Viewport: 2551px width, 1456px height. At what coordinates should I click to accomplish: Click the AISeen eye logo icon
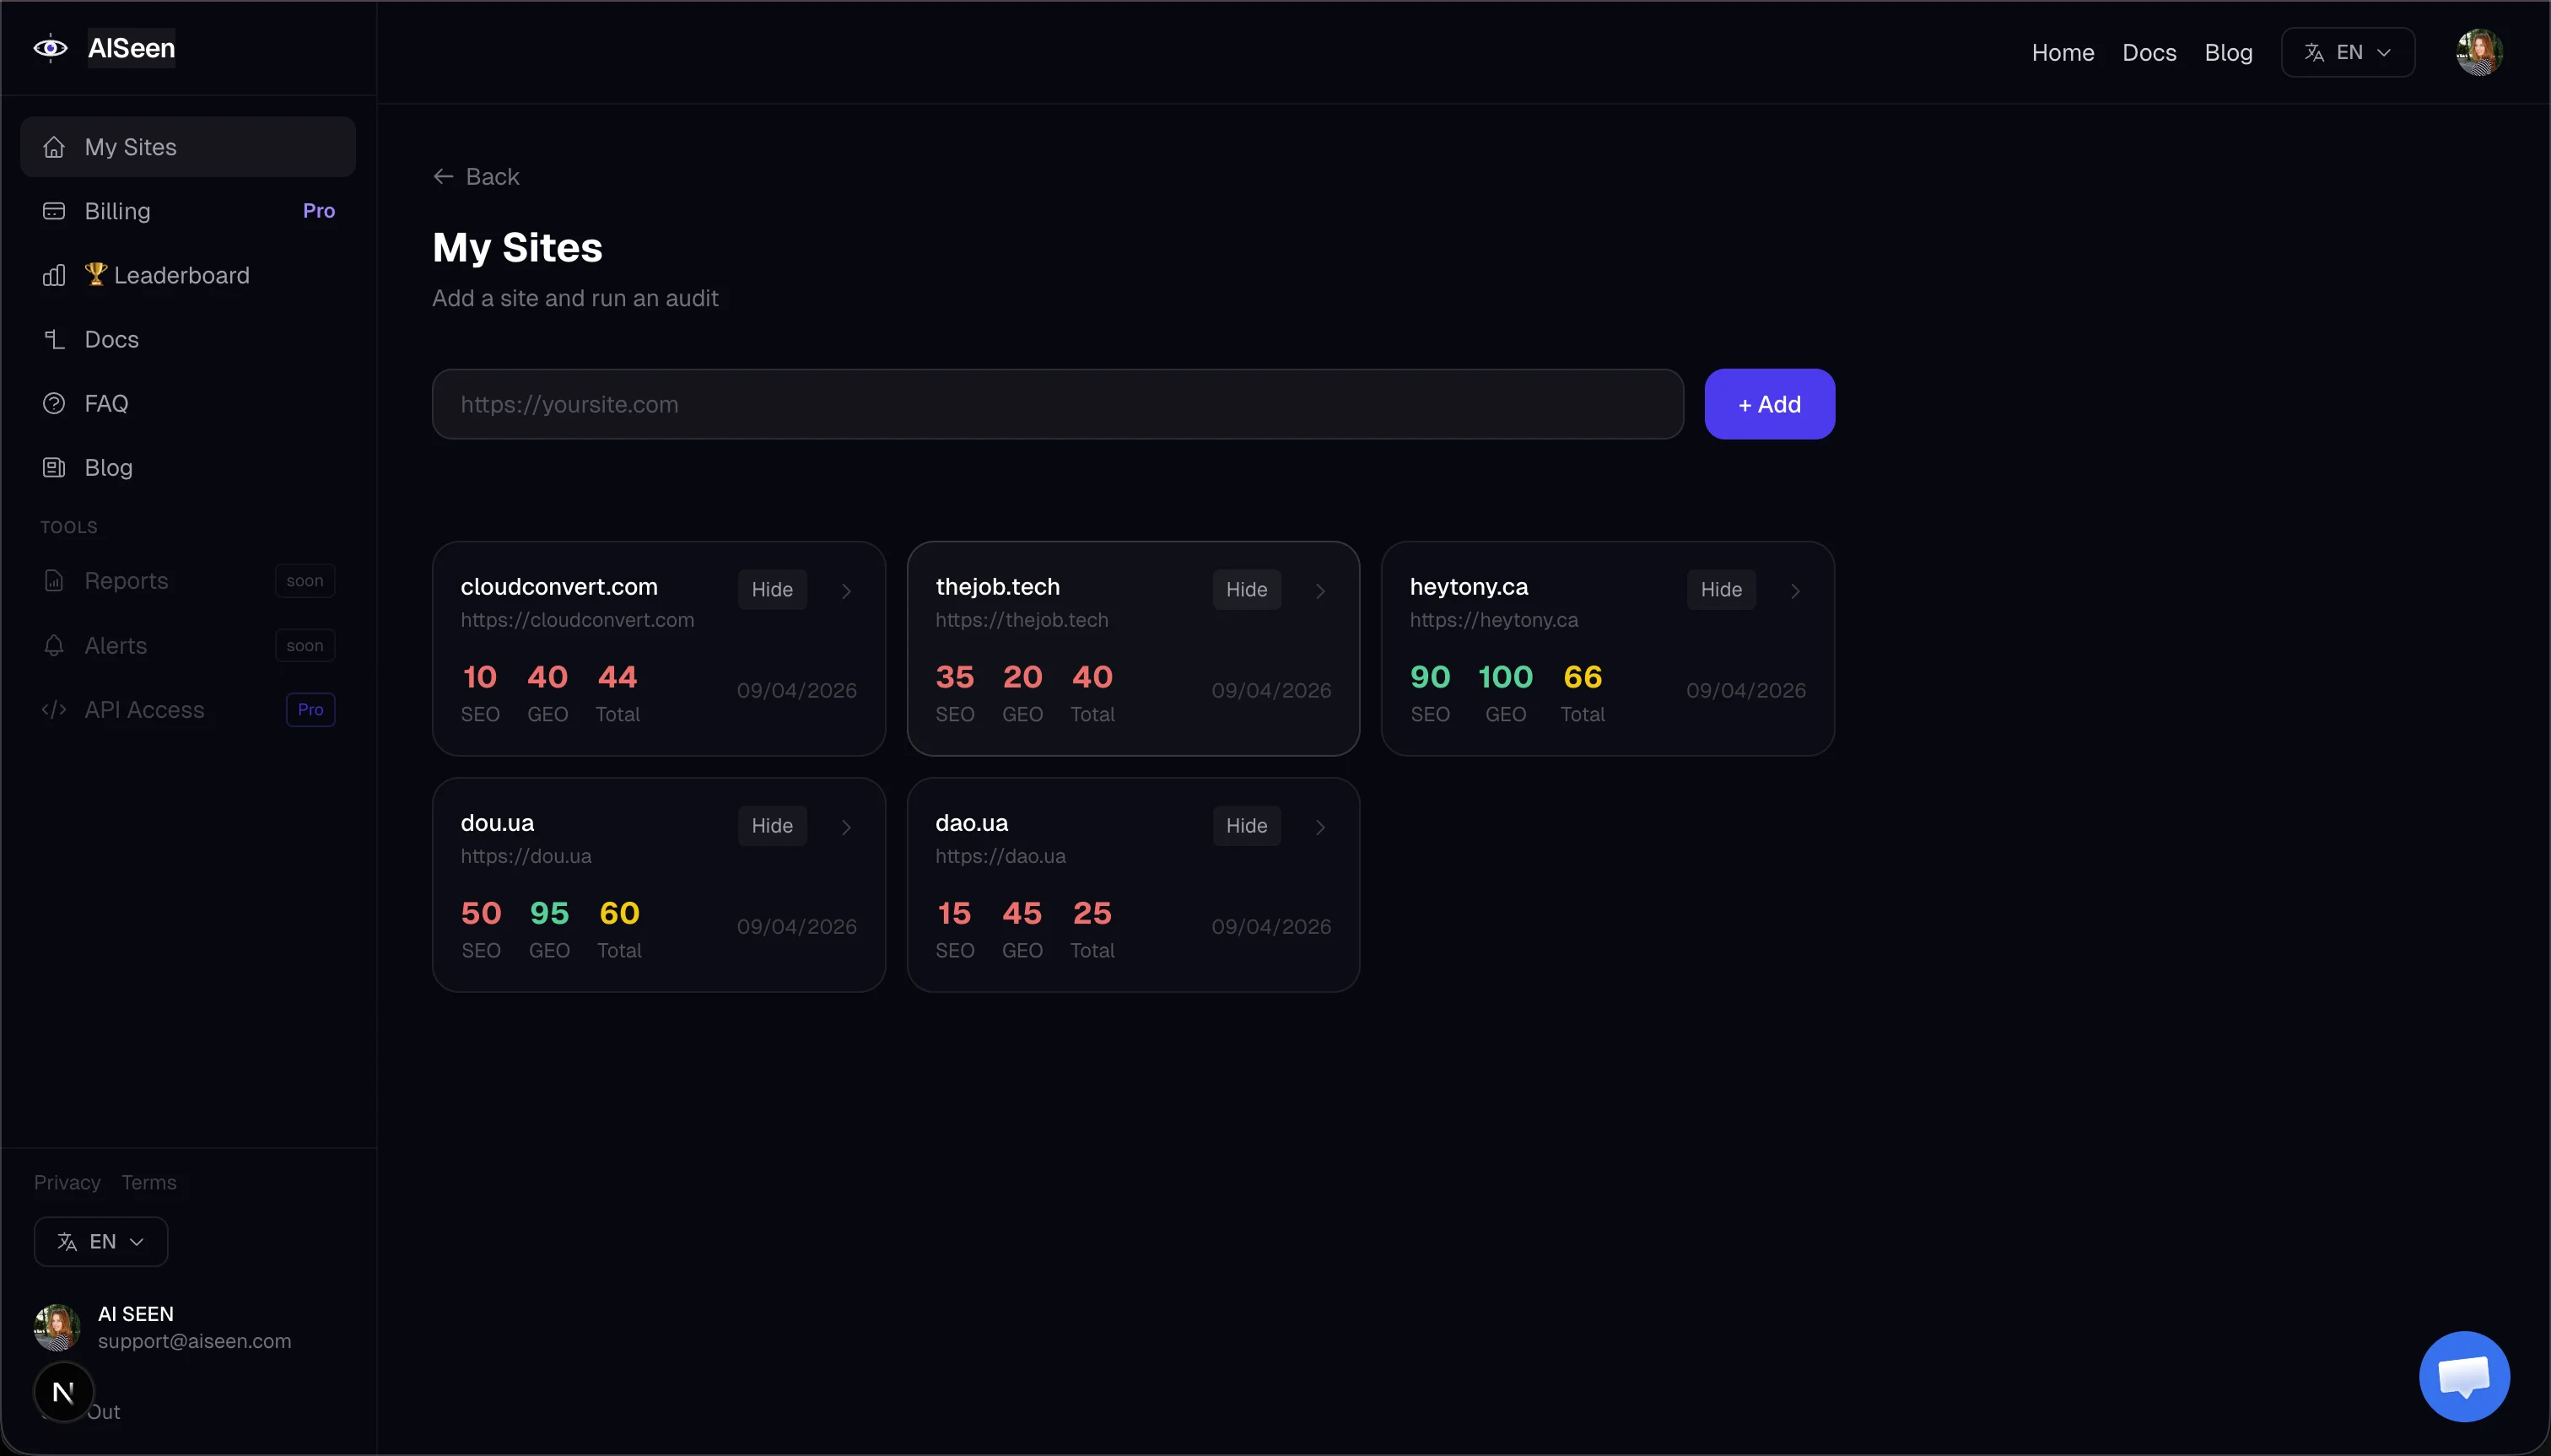(50, 48)
